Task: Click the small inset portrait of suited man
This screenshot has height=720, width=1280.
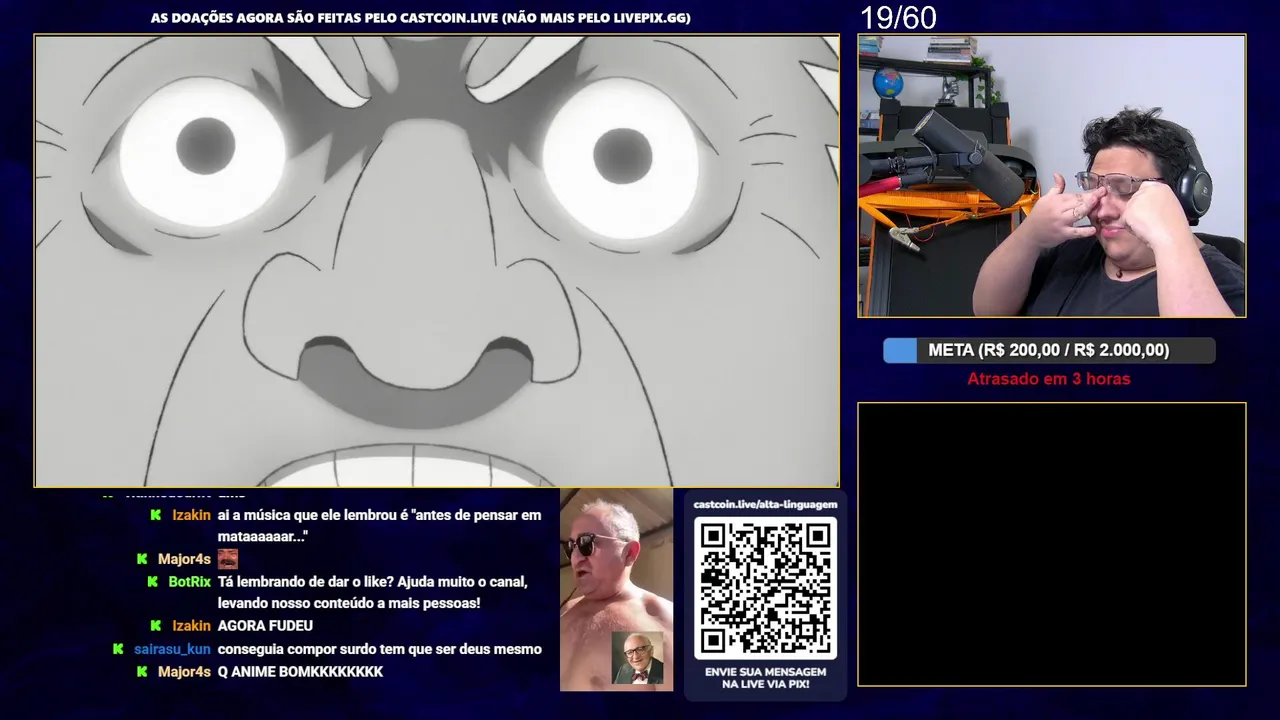Action: [637, 658]
